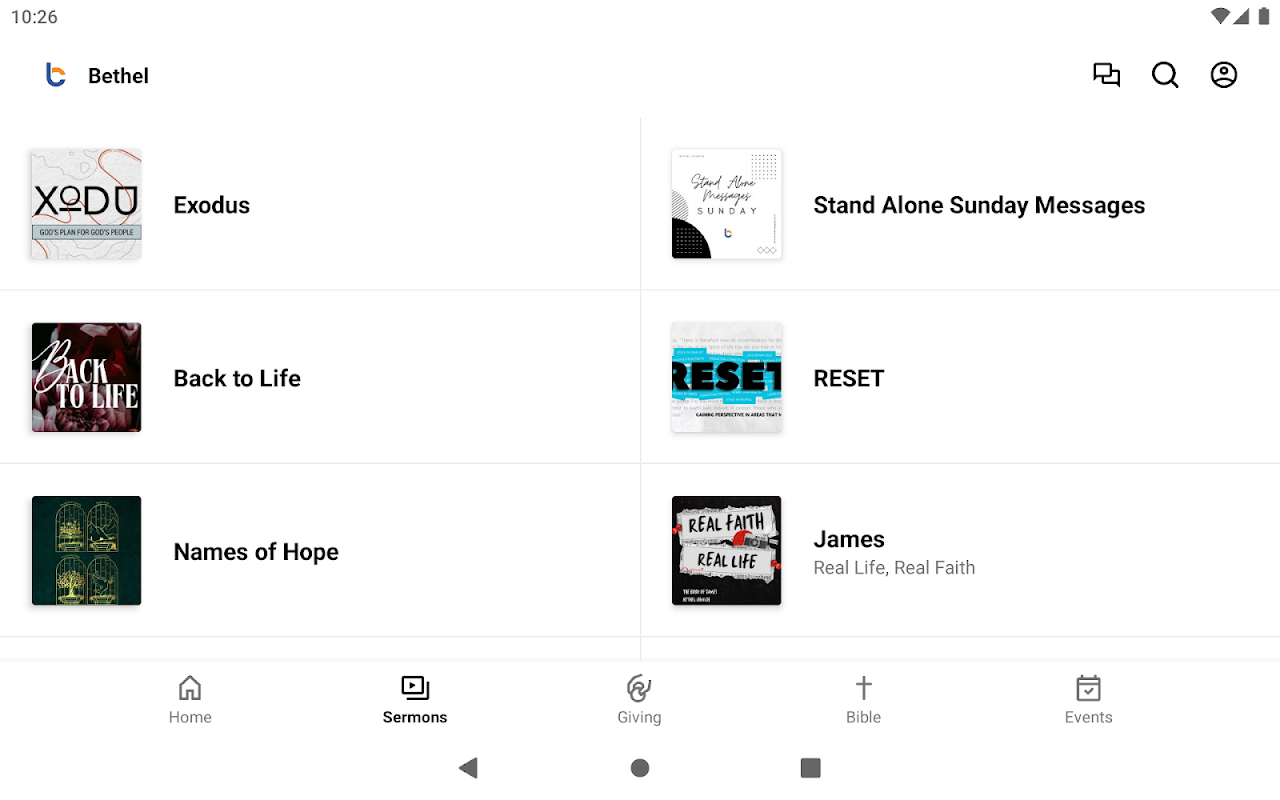
Task: Go to the Home tab
Action: [190, 700]
